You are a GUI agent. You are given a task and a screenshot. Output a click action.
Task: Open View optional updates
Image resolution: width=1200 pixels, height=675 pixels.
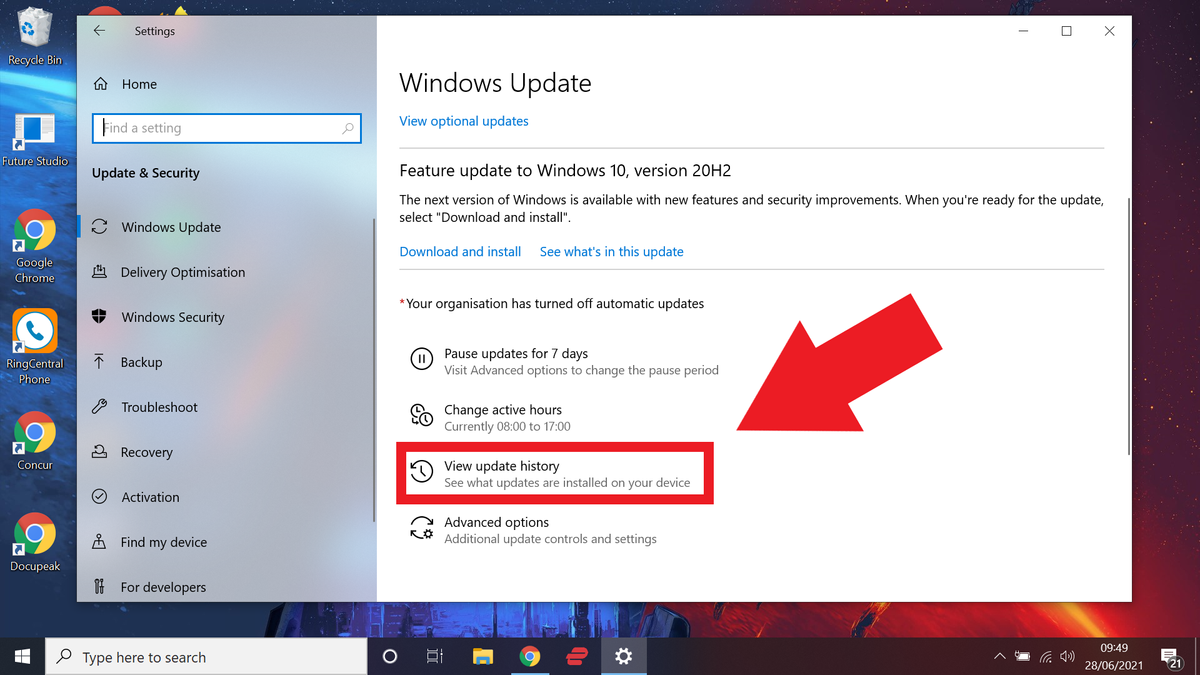click(x=463, y=121)
